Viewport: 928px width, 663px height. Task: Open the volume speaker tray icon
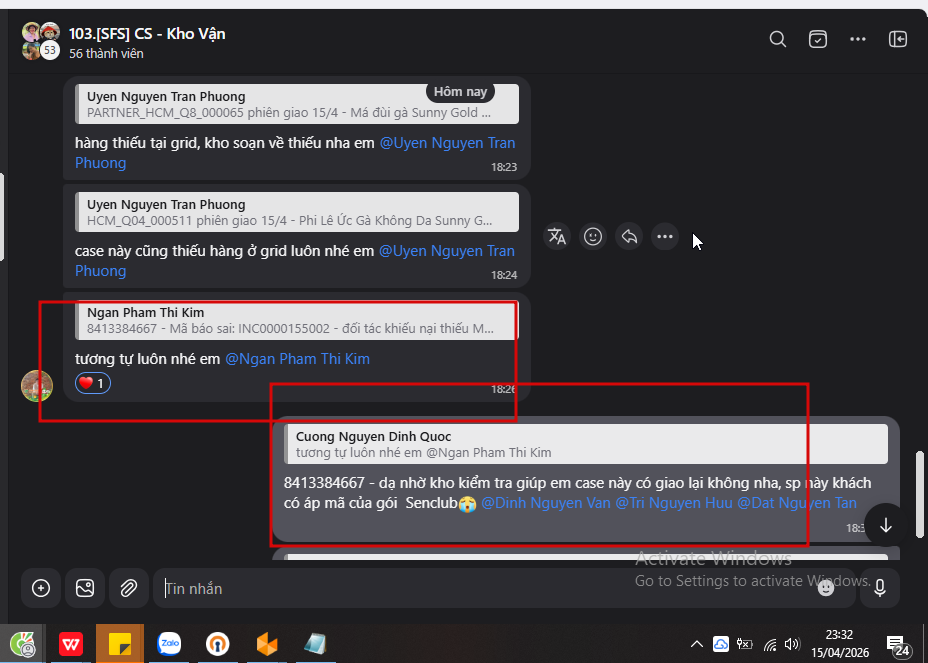pos(792,644)
